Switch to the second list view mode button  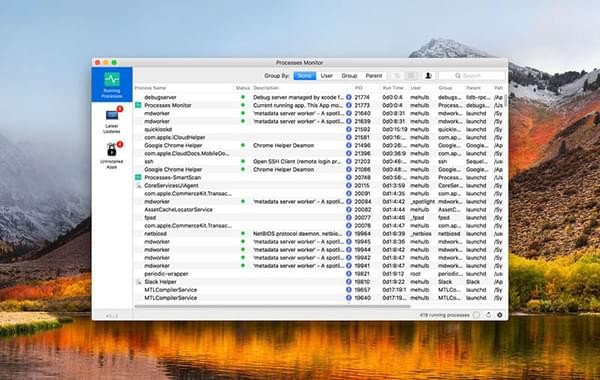411,76
